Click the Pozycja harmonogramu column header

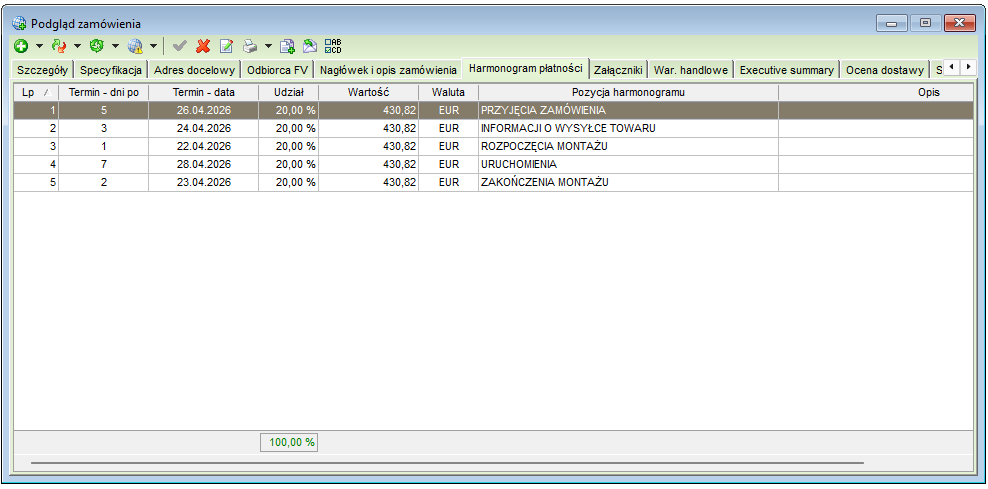coord(628,93)
